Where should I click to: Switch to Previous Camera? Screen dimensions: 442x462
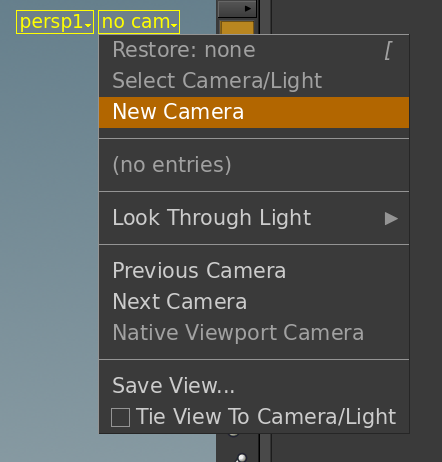point(254,270)
